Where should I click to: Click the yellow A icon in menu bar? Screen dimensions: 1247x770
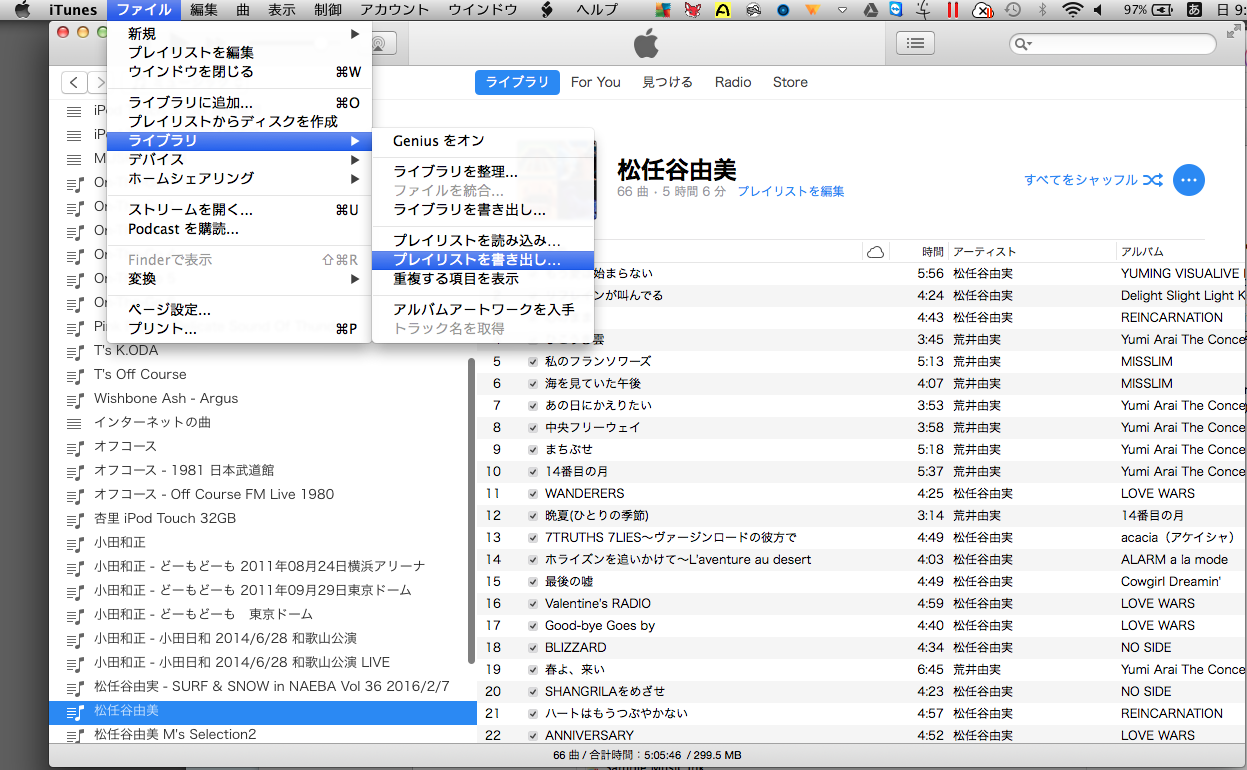coord(723,10)
